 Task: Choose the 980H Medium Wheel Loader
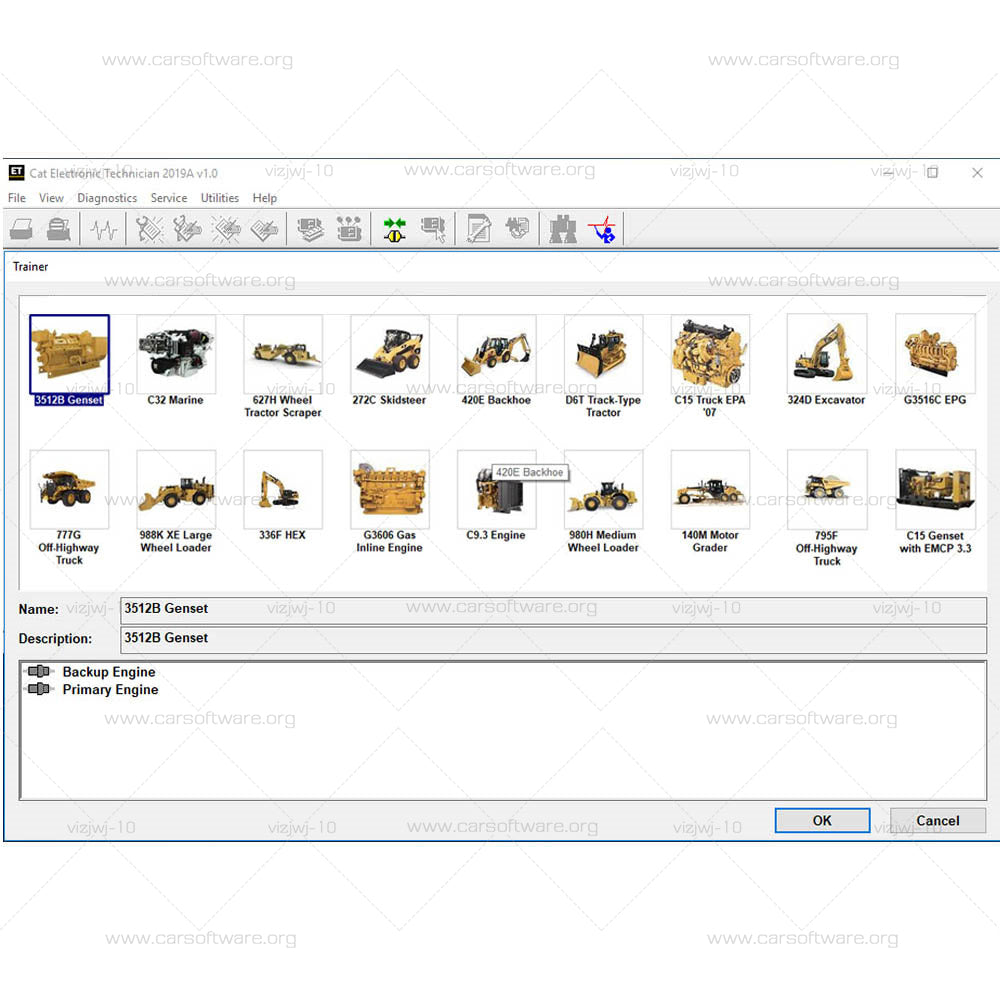603,489
